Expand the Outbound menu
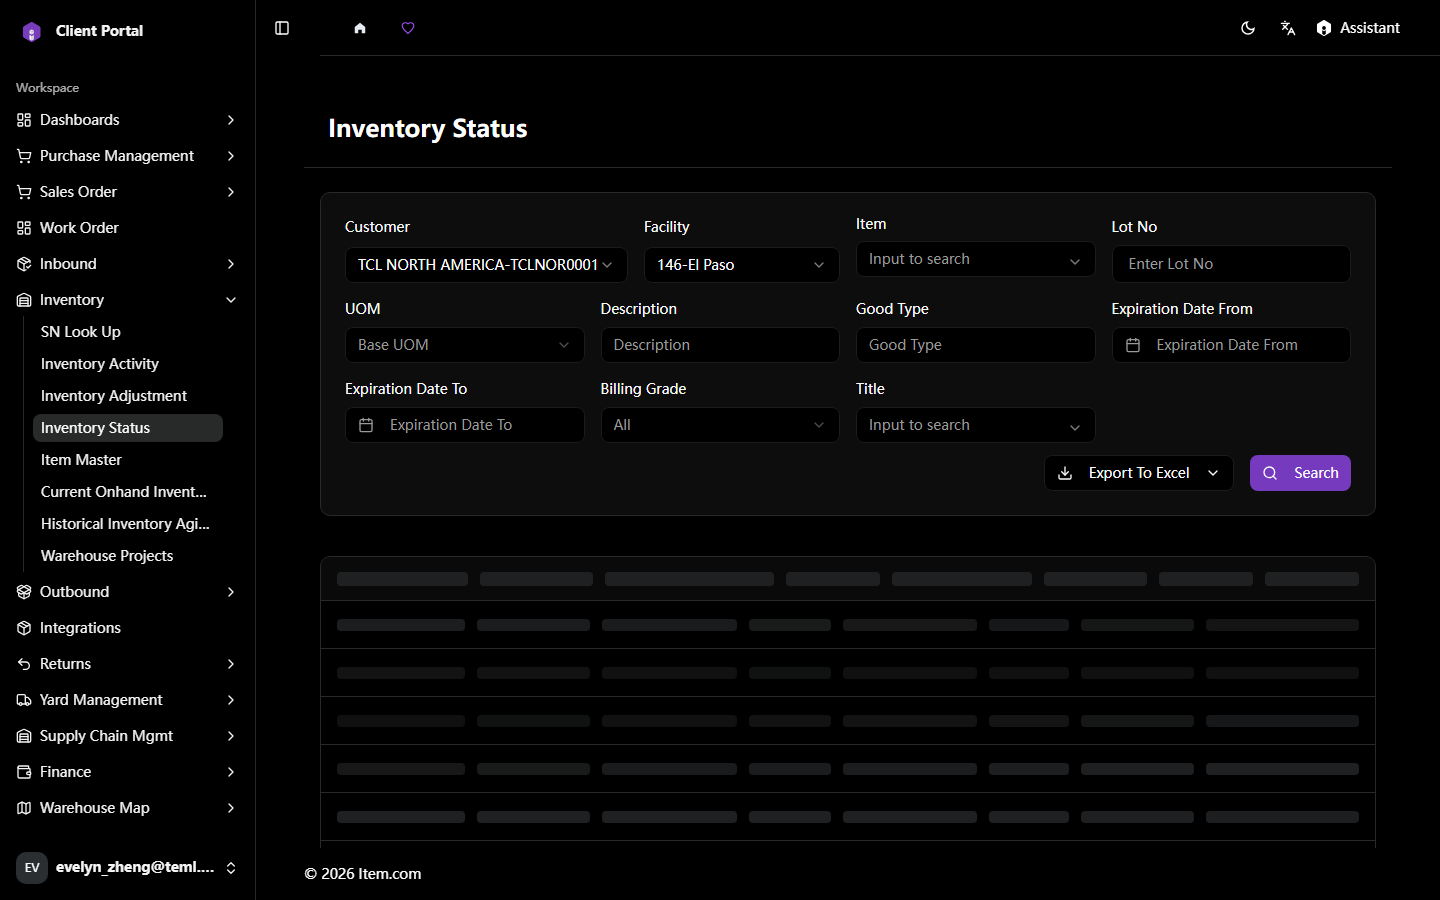 click(x=231, y=592)
